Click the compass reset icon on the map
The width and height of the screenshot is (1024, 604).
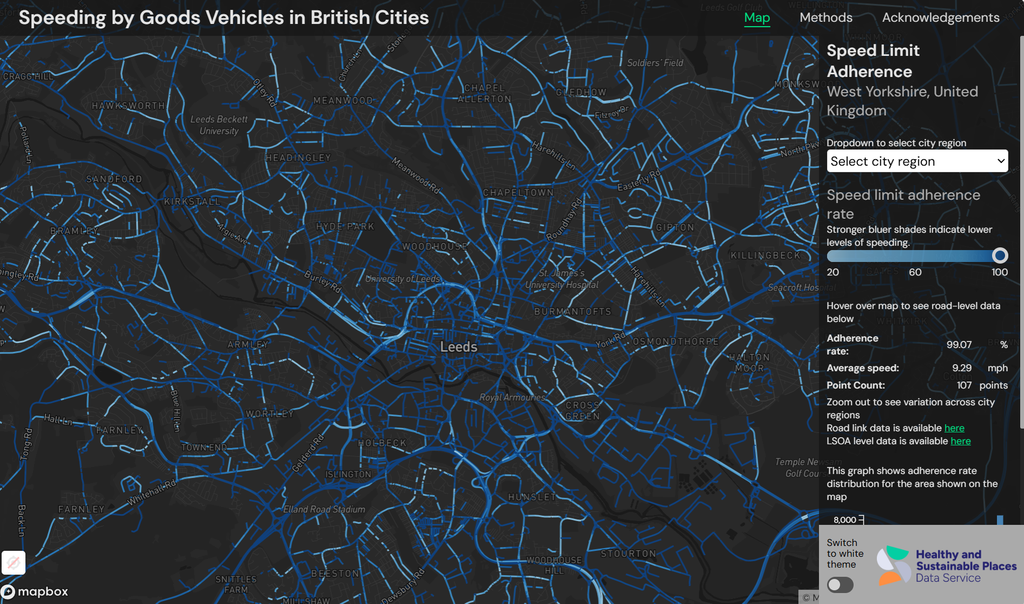tap(13, 562)
